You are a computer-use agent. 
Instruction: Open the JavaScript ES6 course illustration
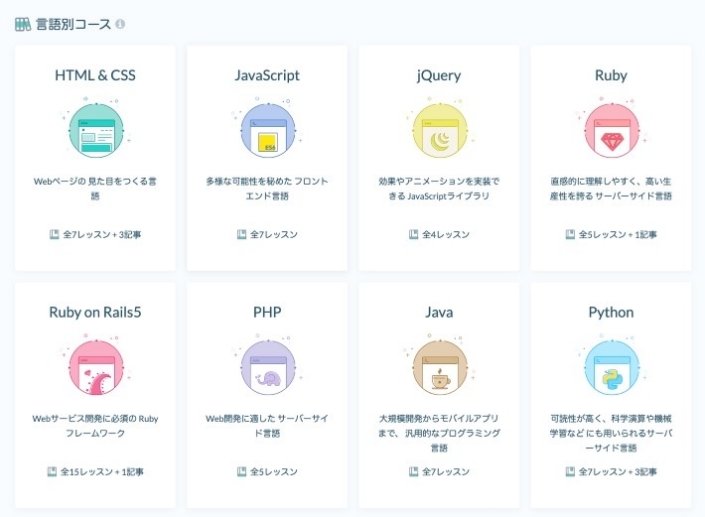(x=268, y=130)
